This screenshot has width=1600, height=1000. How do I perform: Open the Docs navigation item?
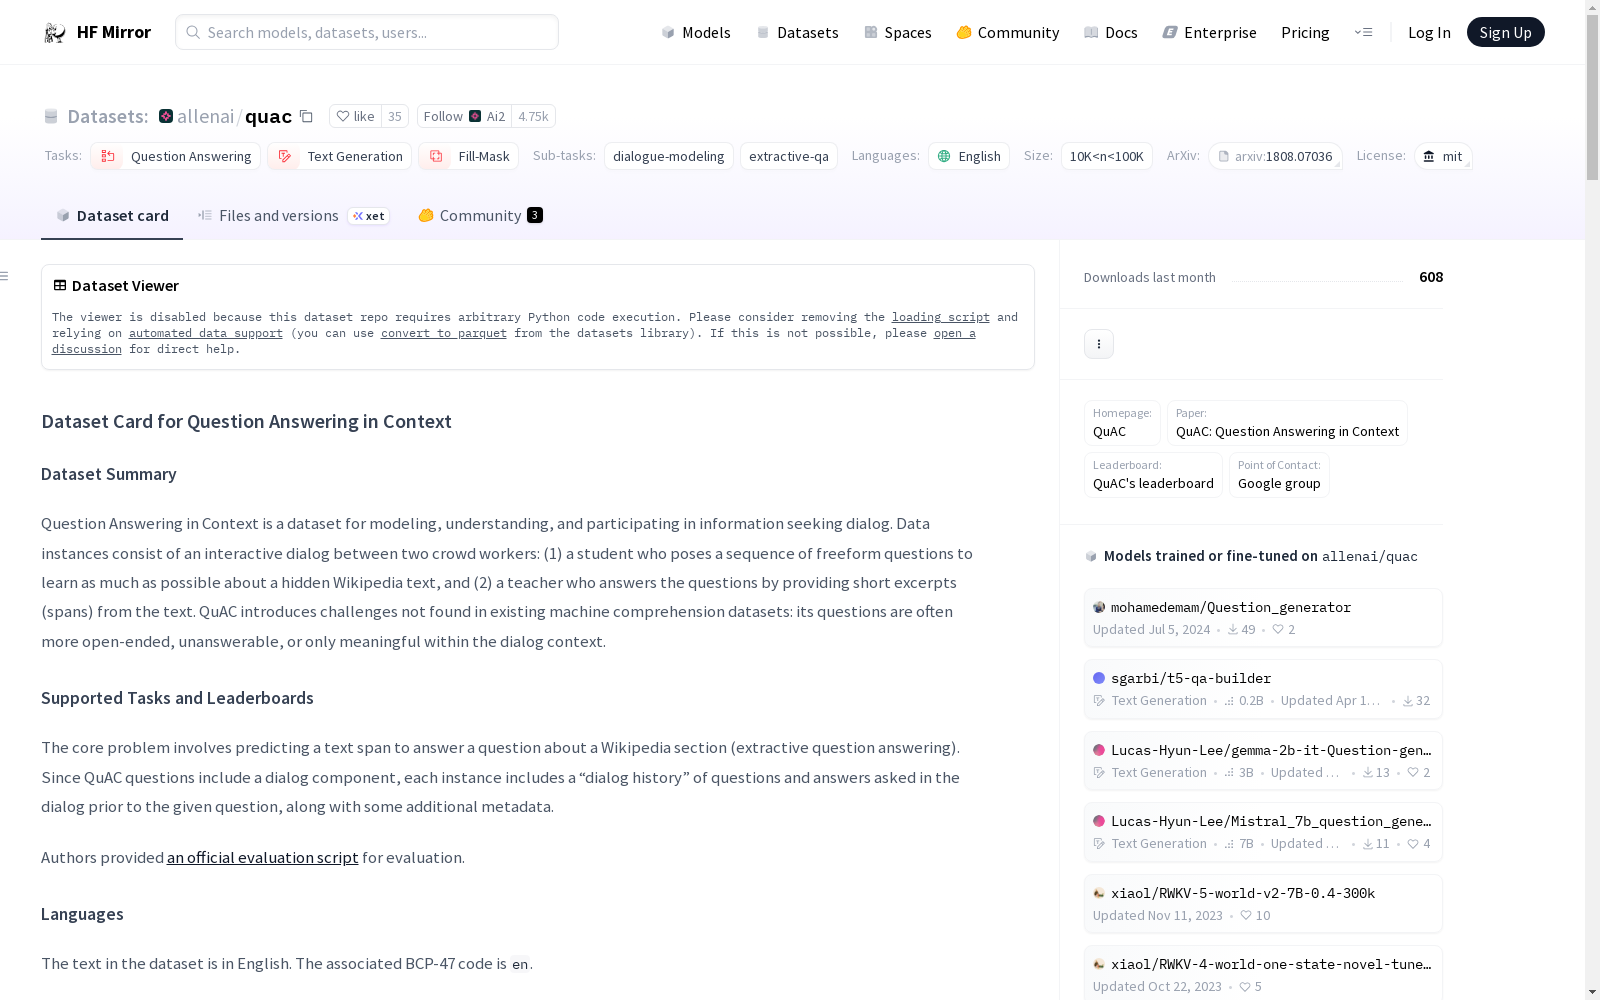(x=1111, y=33)
